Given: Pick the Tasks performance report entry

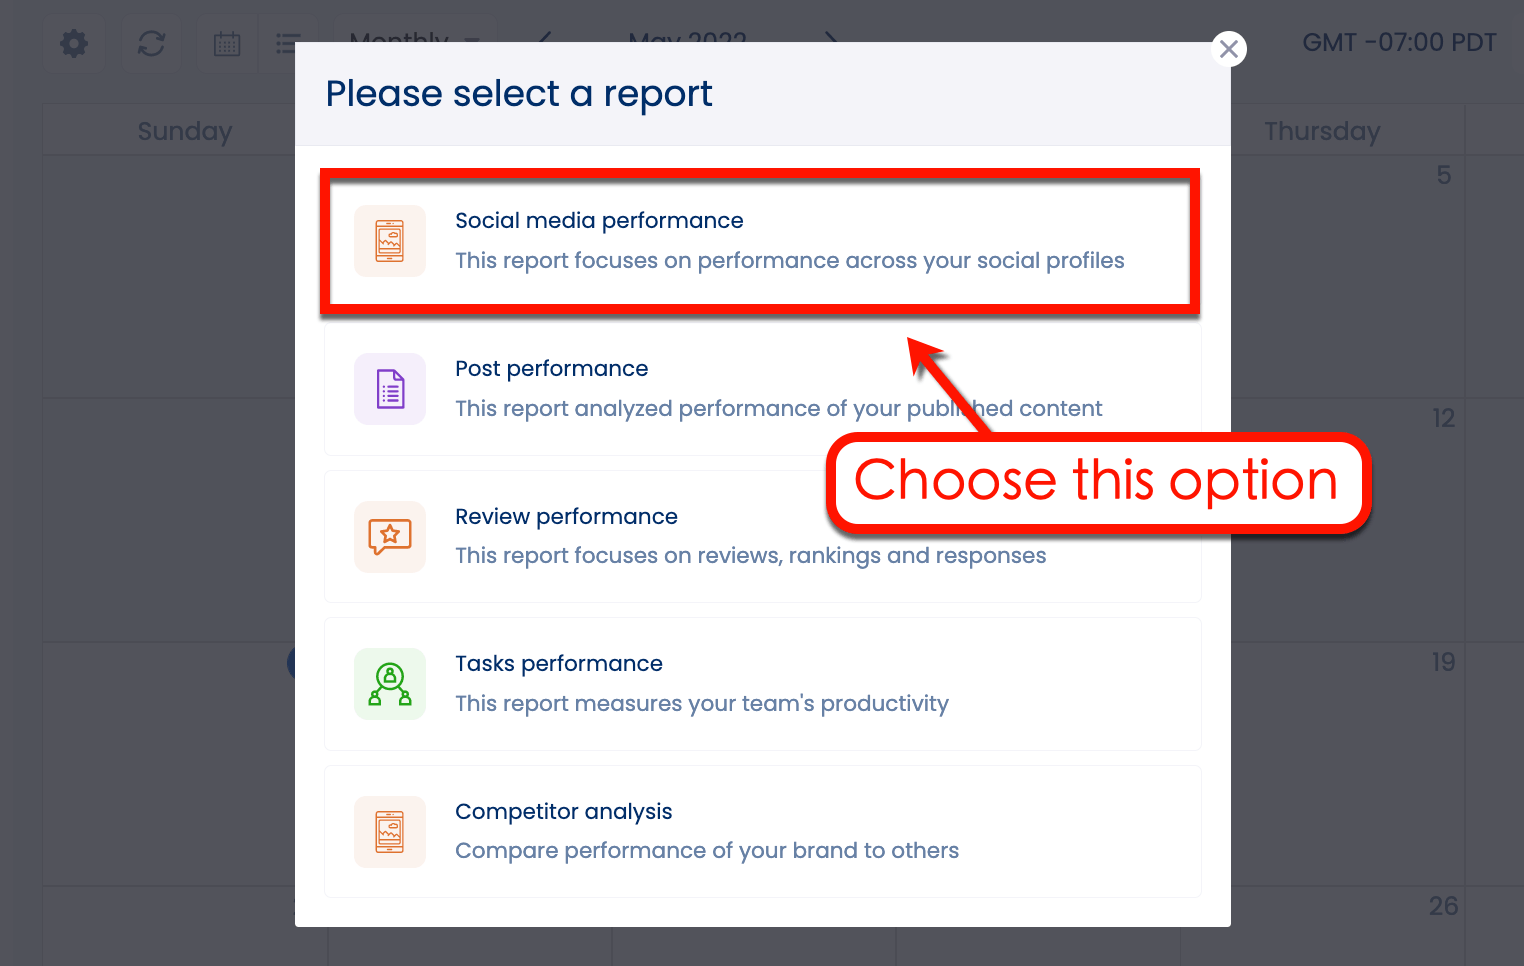Looking at the screenshot, I should [760, 683].
